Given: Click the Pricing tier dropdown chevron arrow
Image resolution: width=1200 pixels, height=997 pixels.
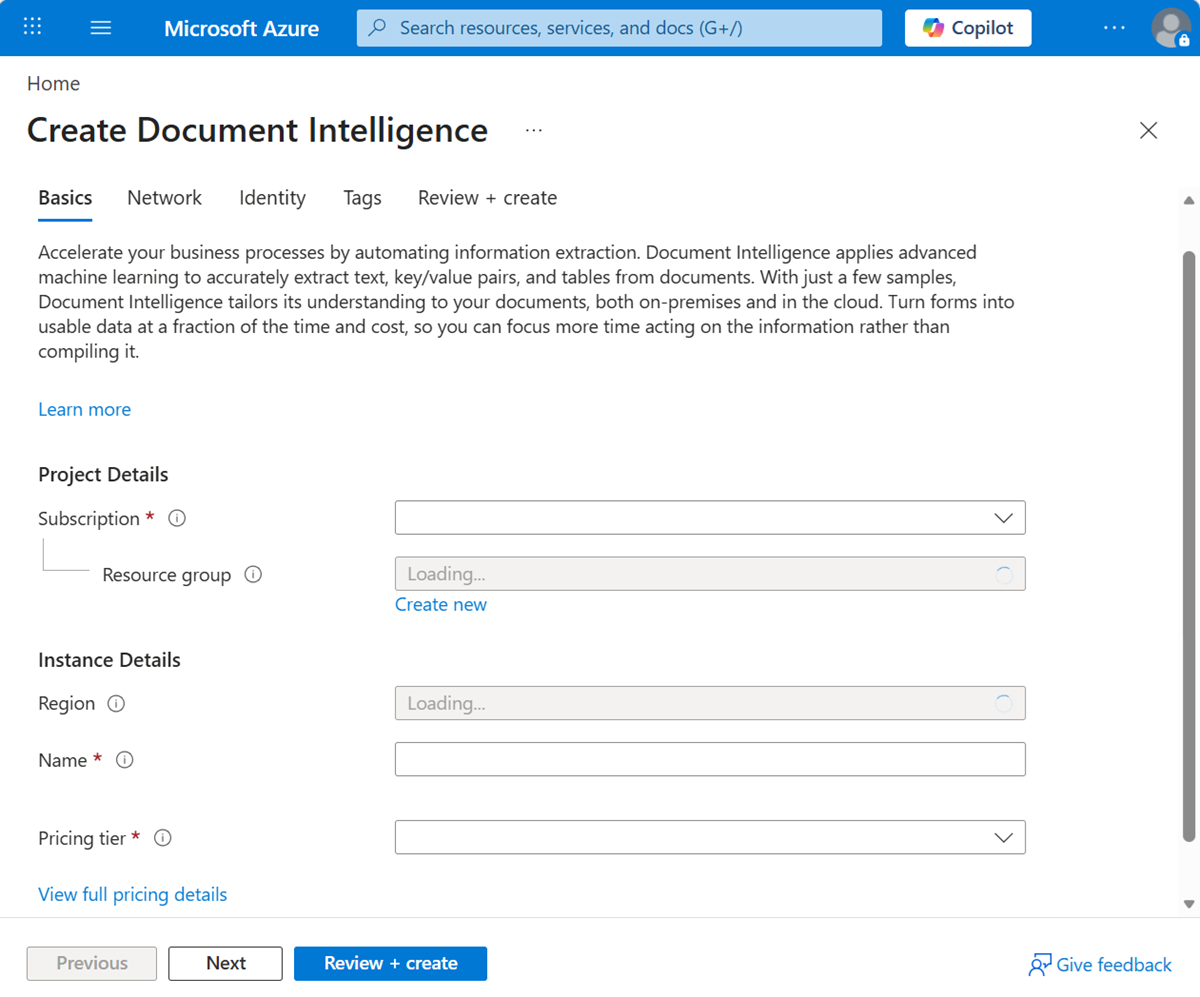Looking at the screenshot, I should [1004, 838].
